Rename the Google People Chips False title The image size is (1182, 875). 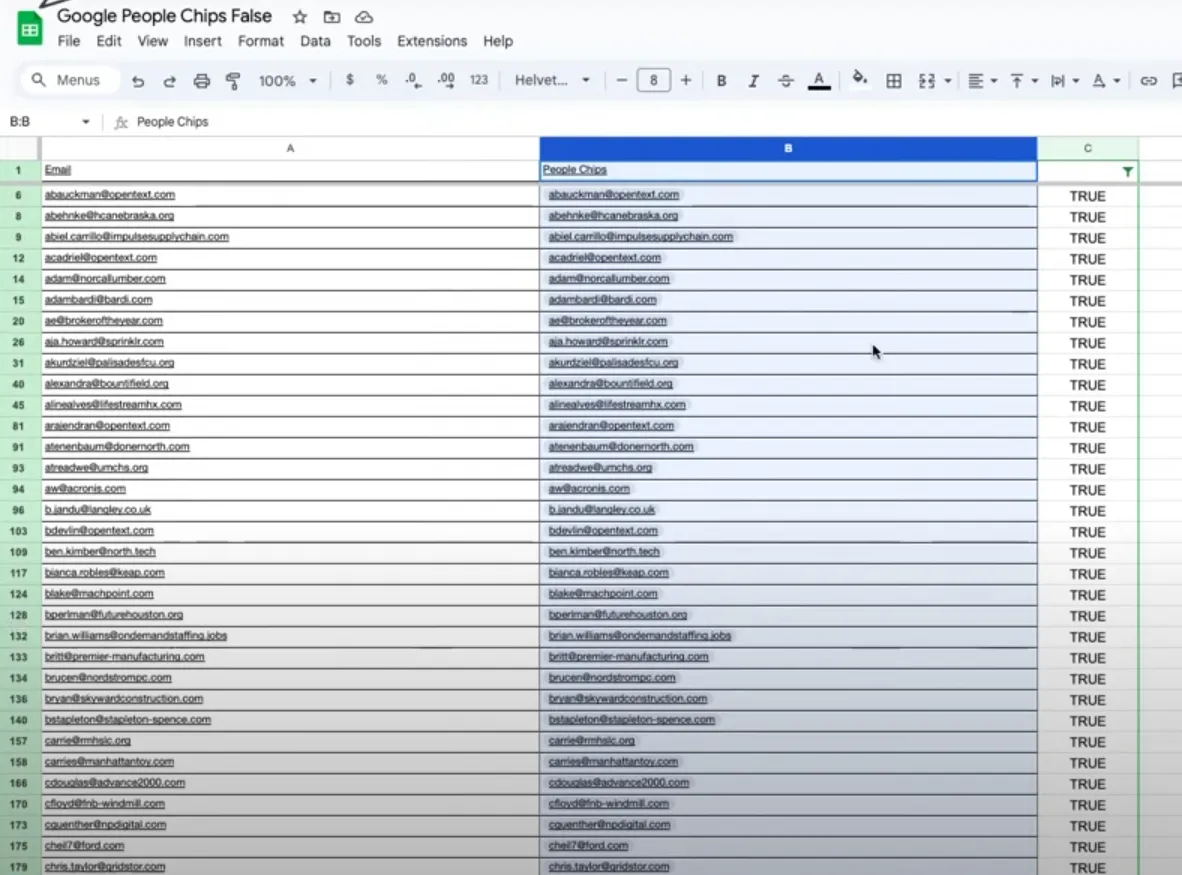[x=164, y=16]
